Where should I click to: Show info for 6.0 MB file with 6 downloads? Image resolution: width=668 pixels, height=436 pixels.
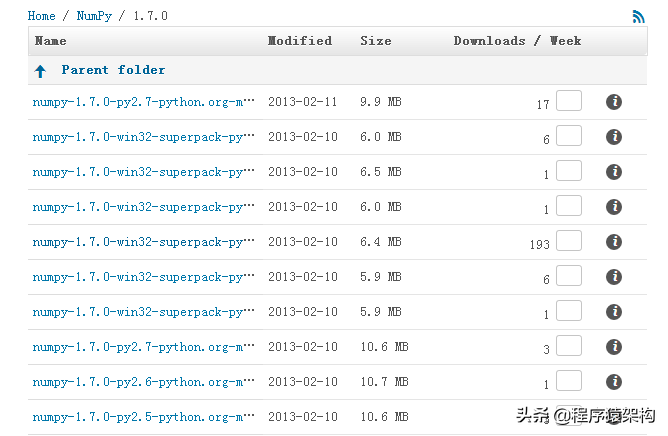613,137
